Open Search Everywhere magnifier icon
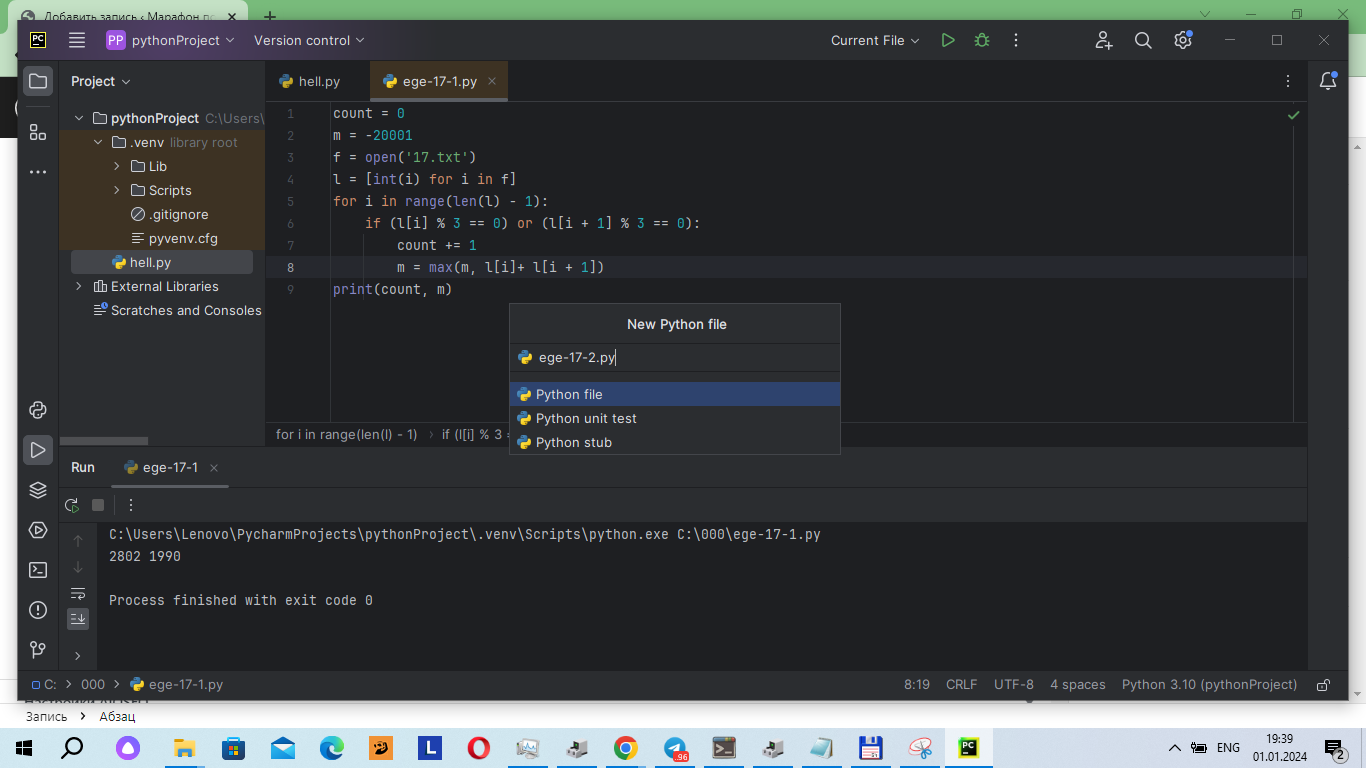 tap(1143, 41)
